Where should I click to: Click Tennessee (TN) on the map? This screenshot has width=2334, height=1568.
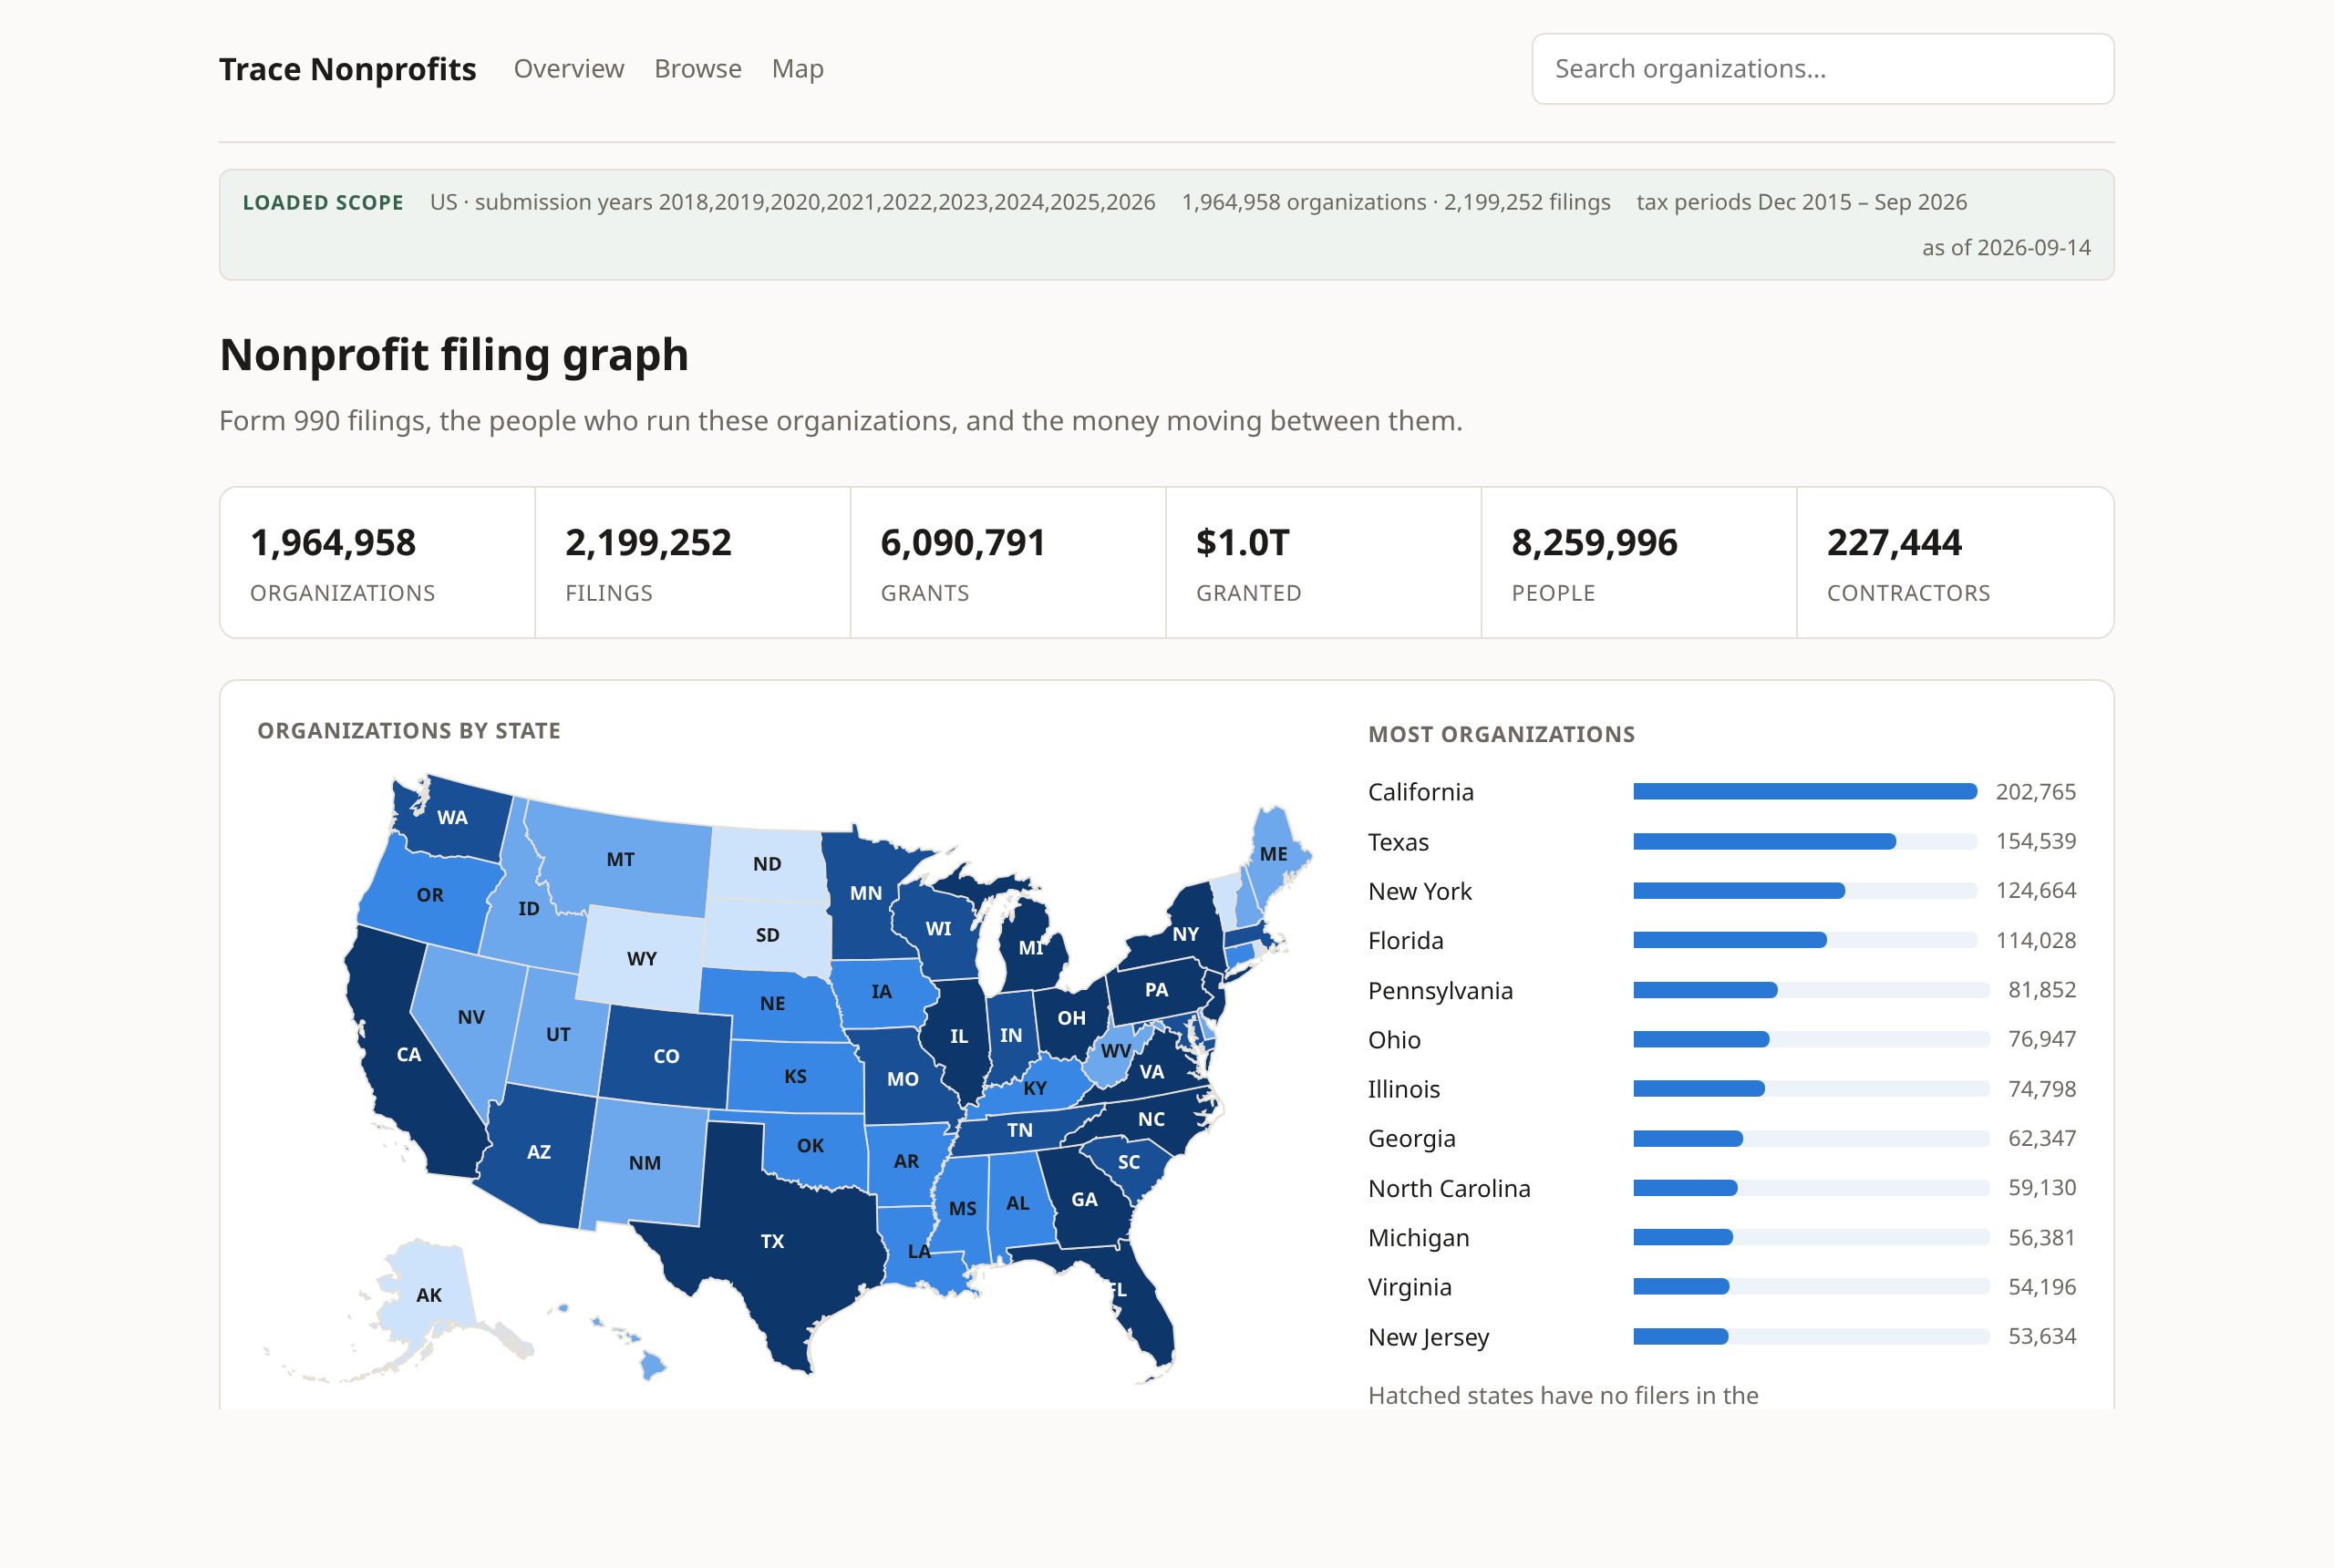pyautogui.click(x=1019, y=1130)
